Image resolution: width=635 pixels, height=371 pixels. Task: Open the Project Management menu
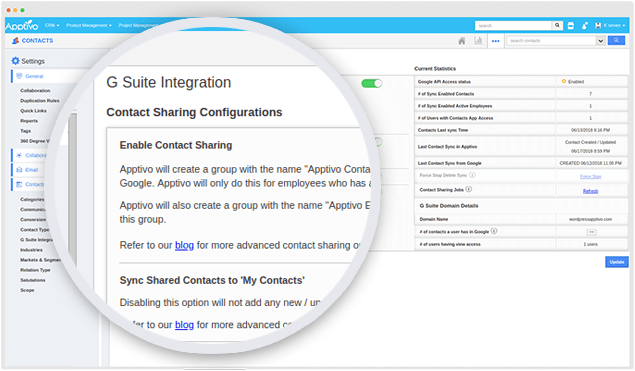(138, 25)
